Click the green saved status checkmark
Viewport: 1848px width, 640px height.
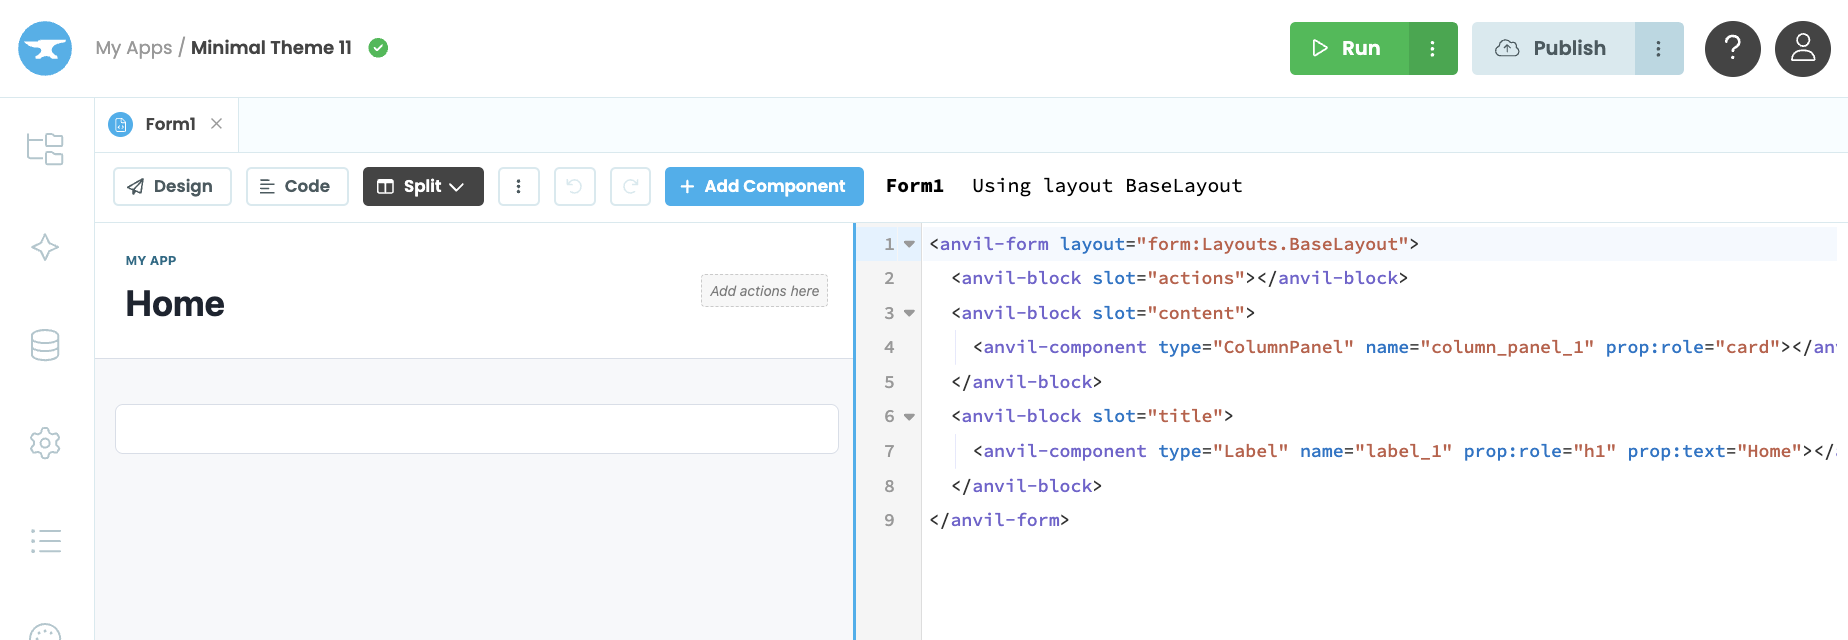point(378,48)
